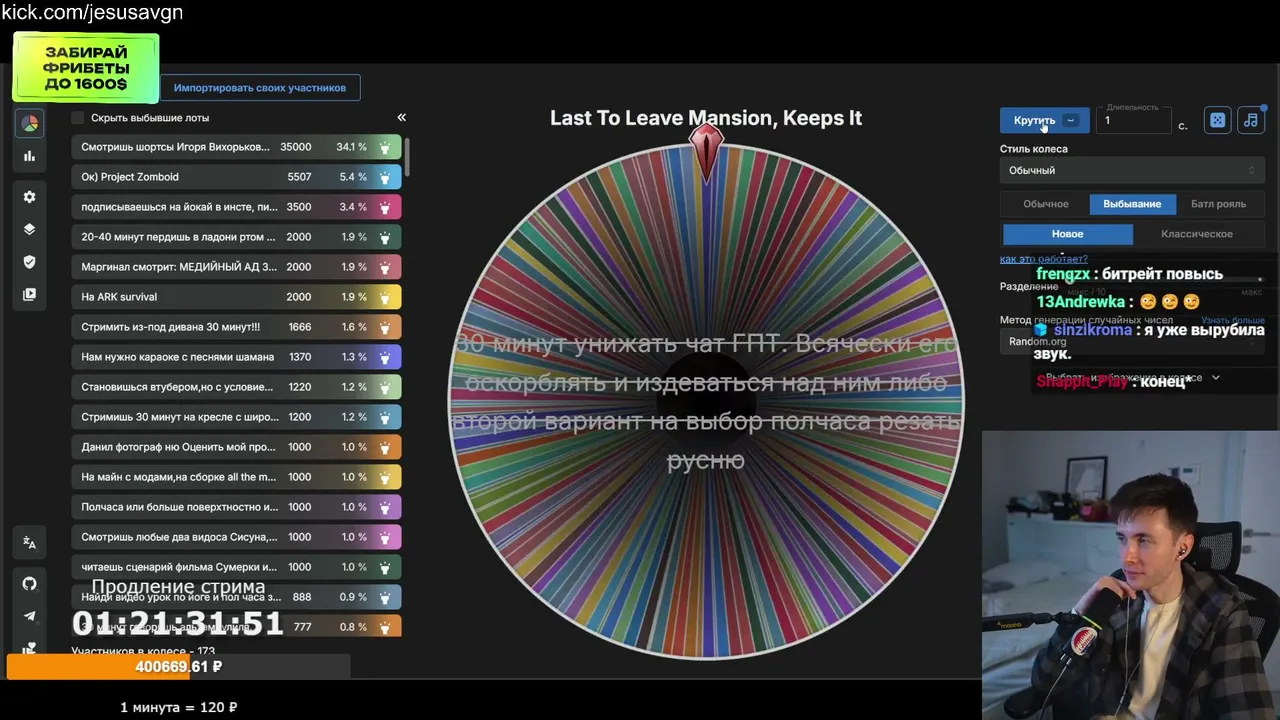The image size is (1280, 720).
Task: Click lightbulb on Стримишь 30 минут на кресле lot
Action: click(387, 417)
